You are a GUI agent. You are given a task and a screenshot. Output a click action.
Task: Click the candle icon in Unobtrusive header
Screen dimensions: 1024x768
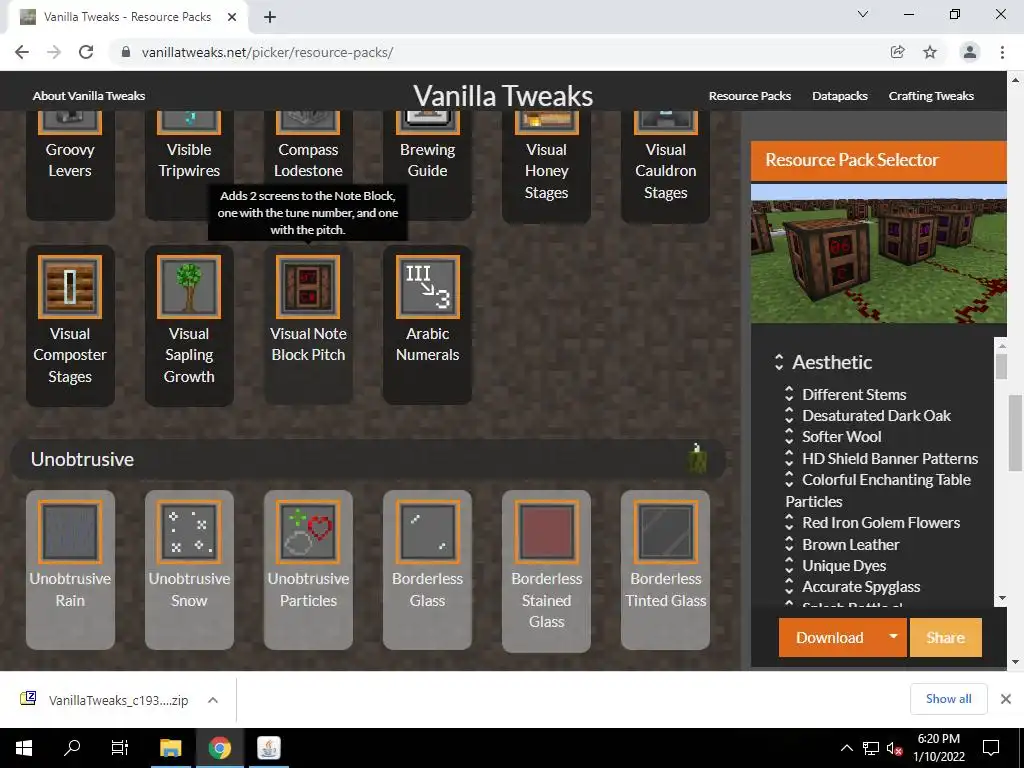(x=697, y=458)
